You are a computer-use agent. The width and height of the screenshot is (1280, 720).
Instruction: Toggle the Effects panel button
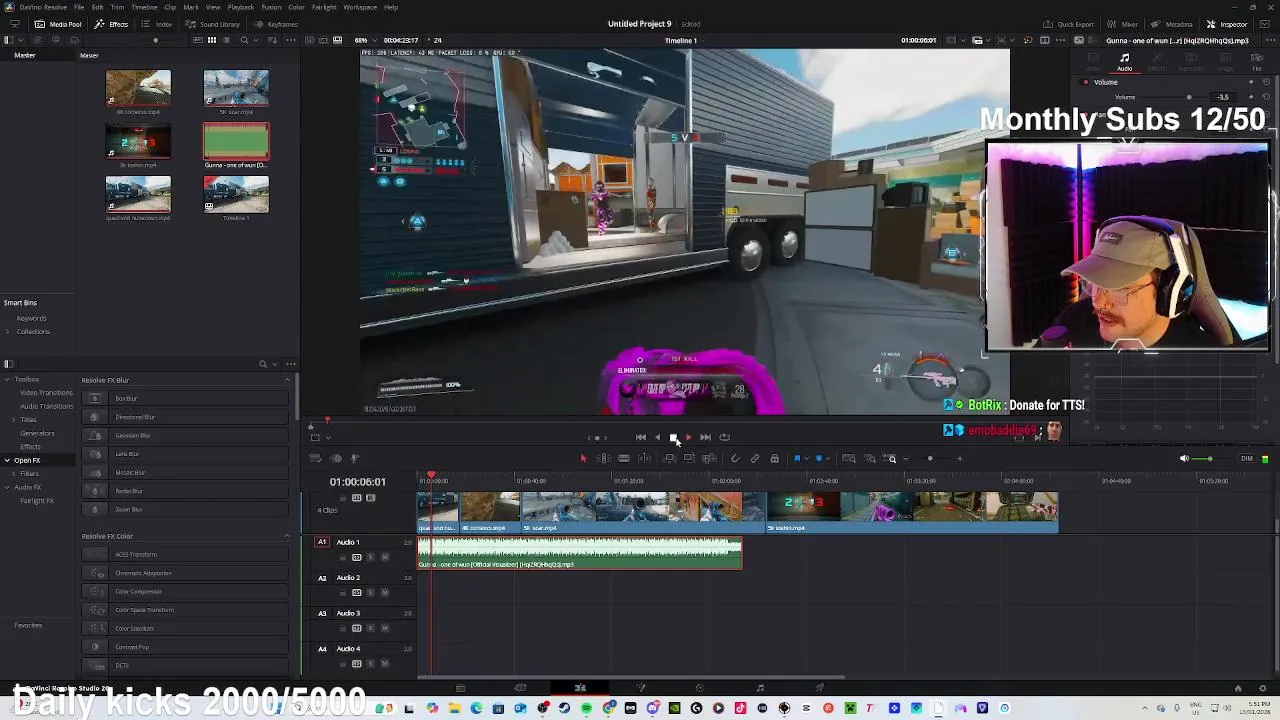click(112, 24)
